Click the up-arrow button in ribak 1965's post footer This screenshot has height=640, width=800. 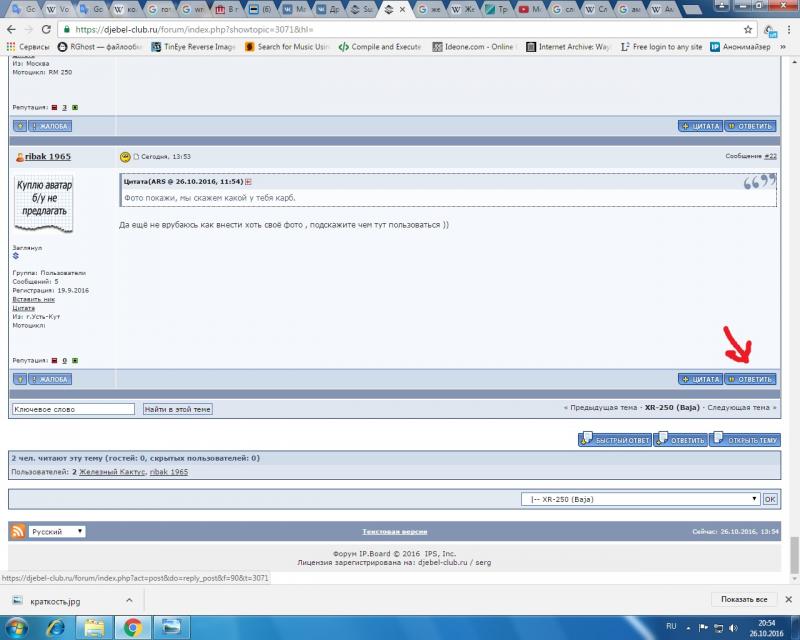coord(19,379)
